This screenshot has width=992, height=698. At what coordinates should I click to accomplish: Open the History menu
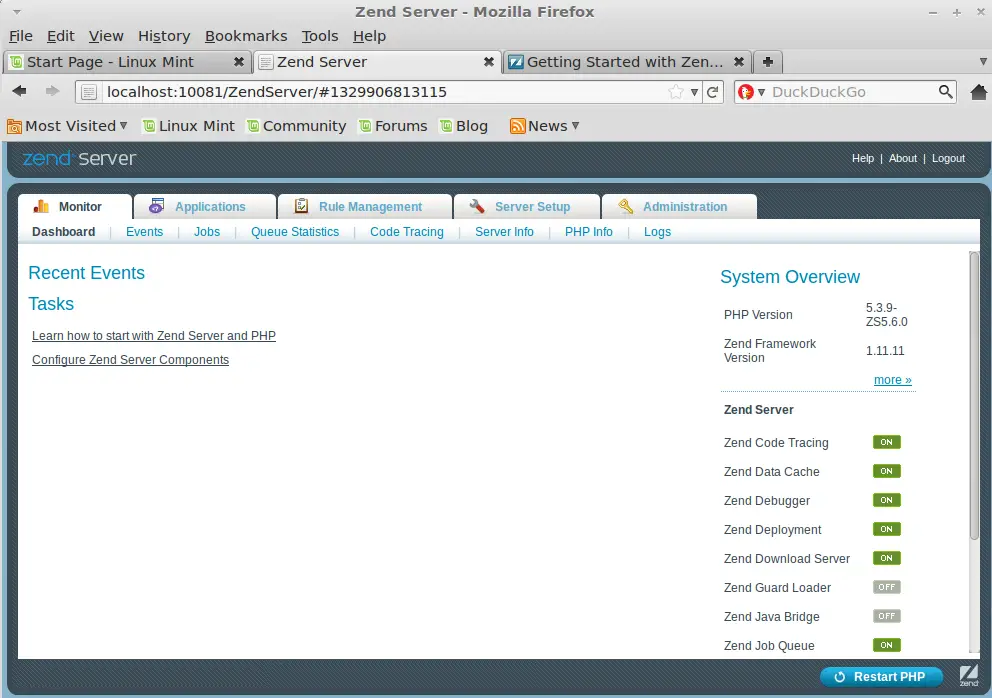(x=164, y=36)
